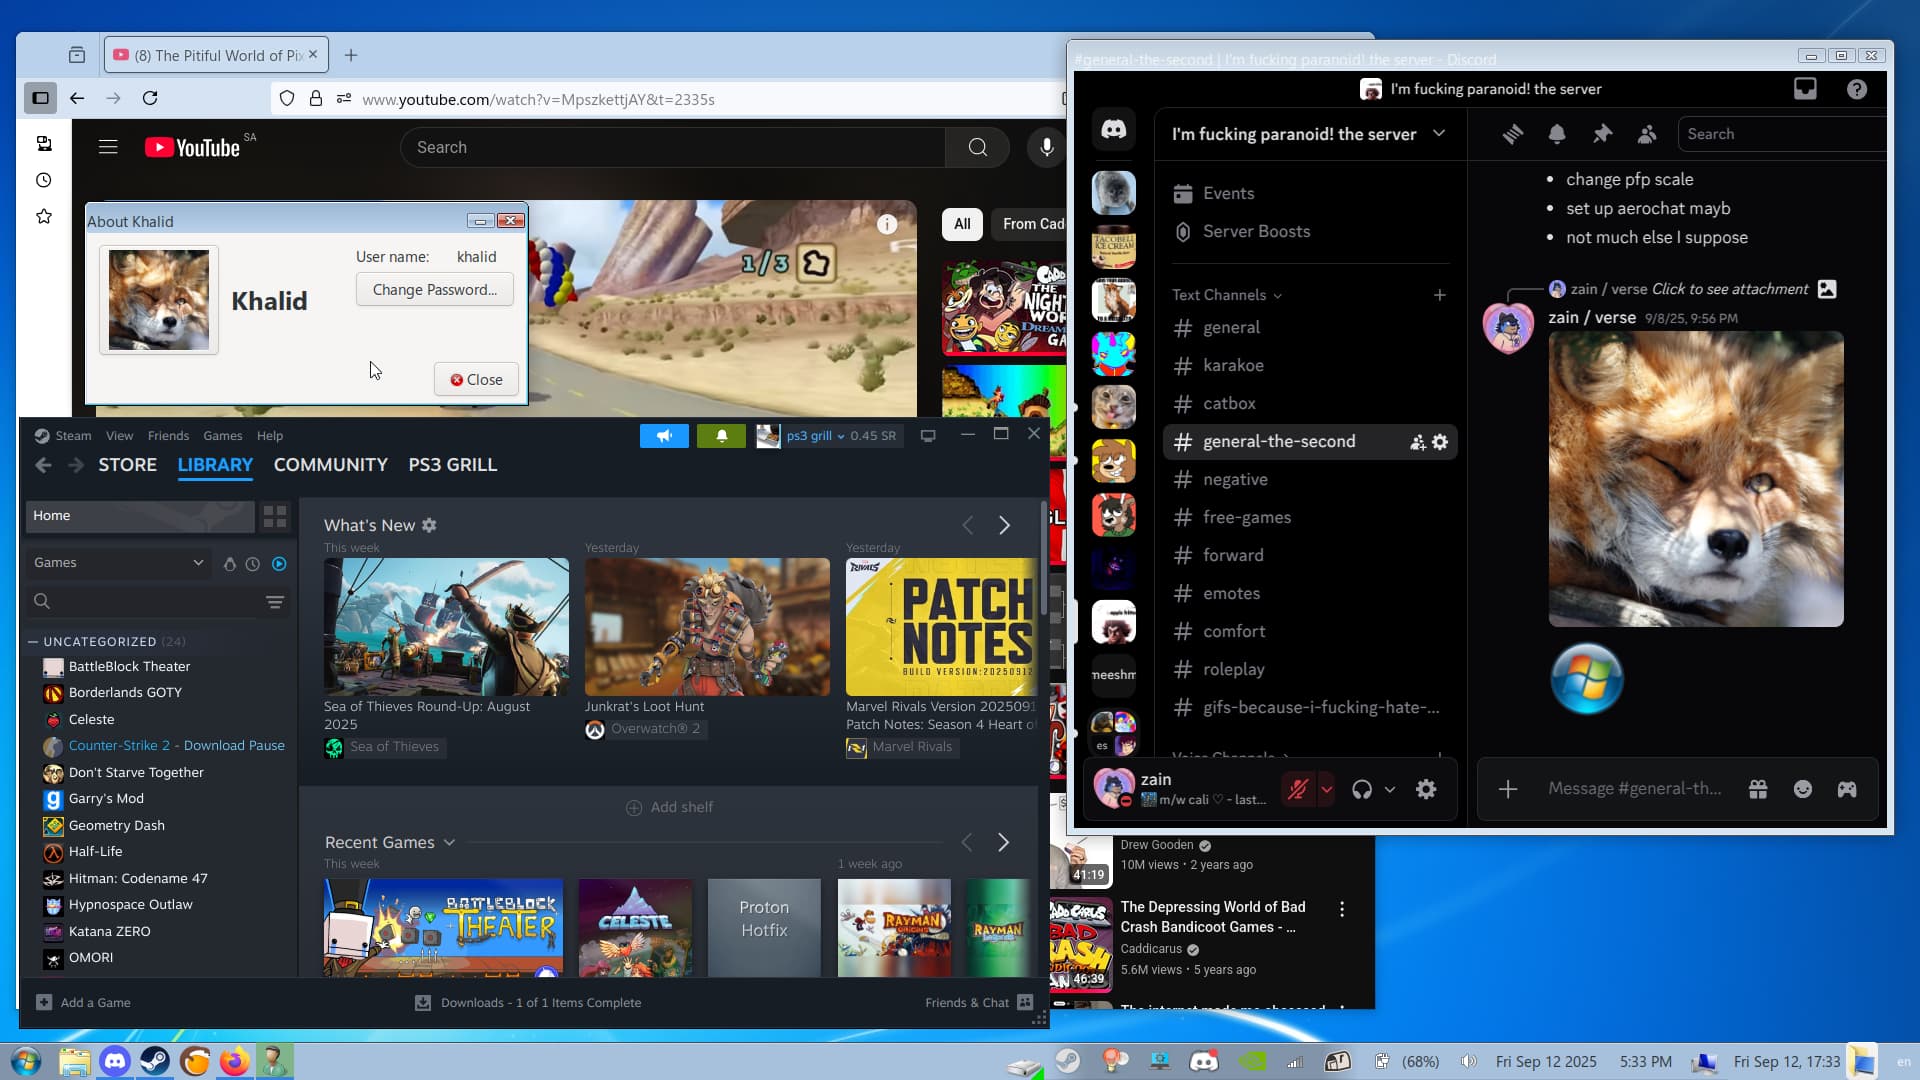
Task: Open Discord notification bell settings
Action: (x=1557, y=134)
